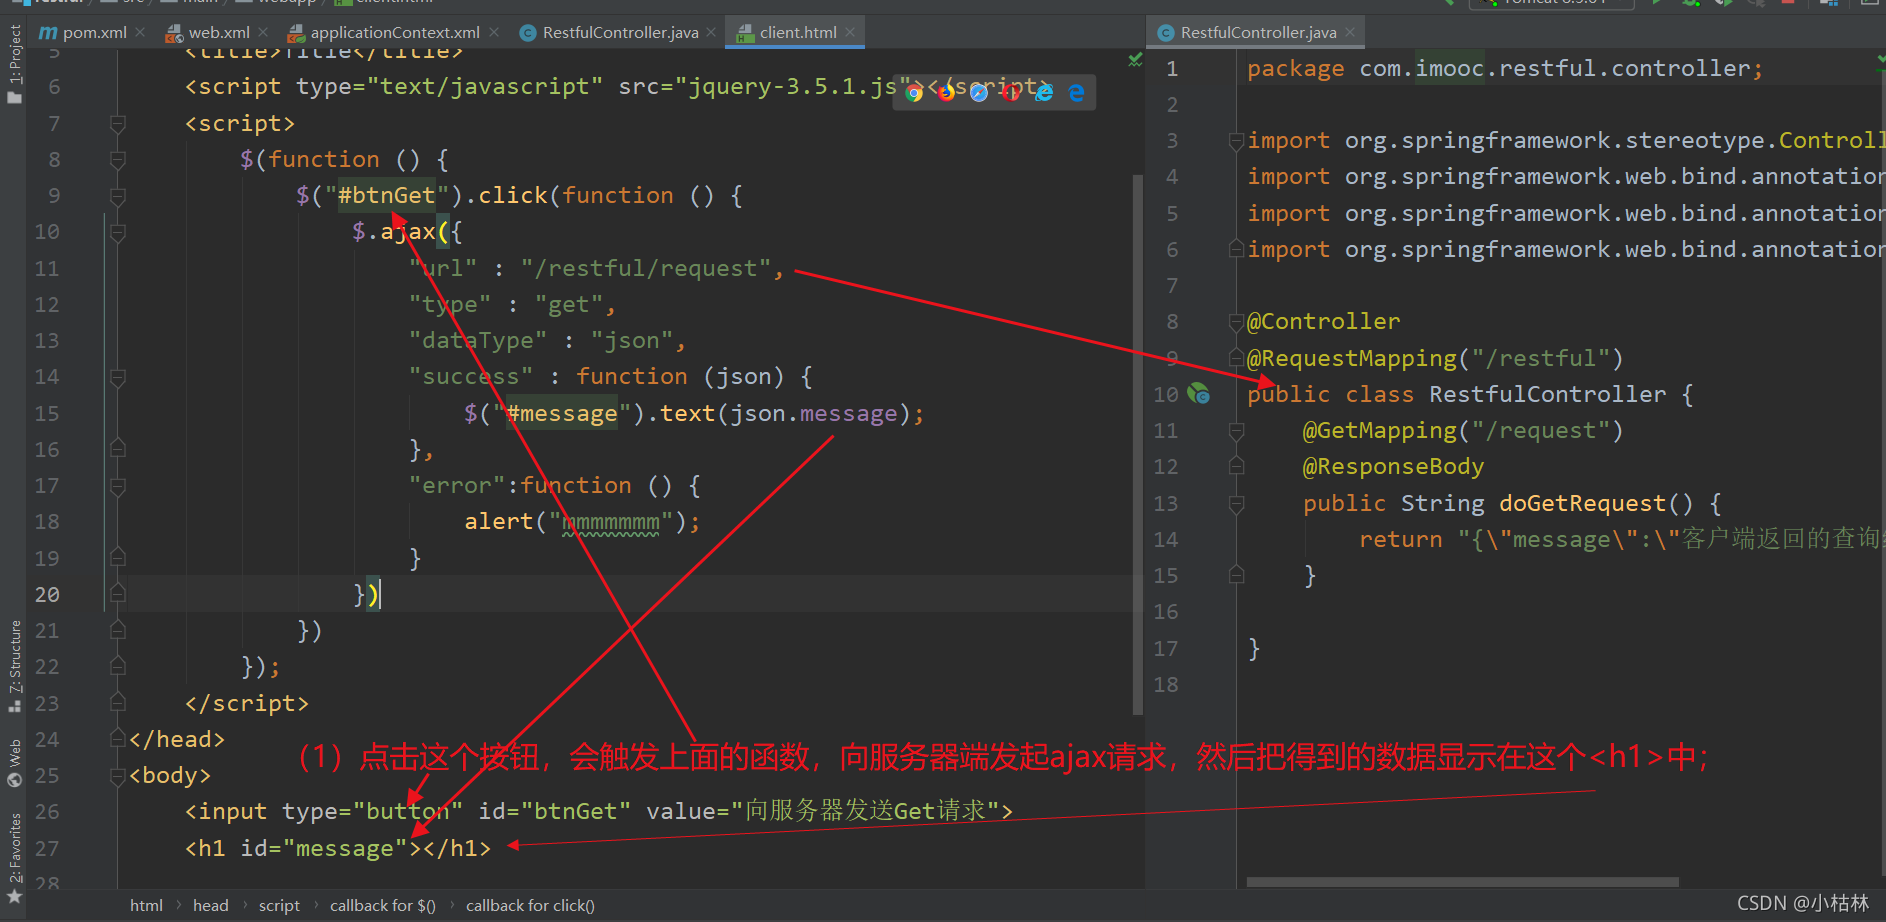Close right-pane RestfulController.java tab

(1349, 32)
